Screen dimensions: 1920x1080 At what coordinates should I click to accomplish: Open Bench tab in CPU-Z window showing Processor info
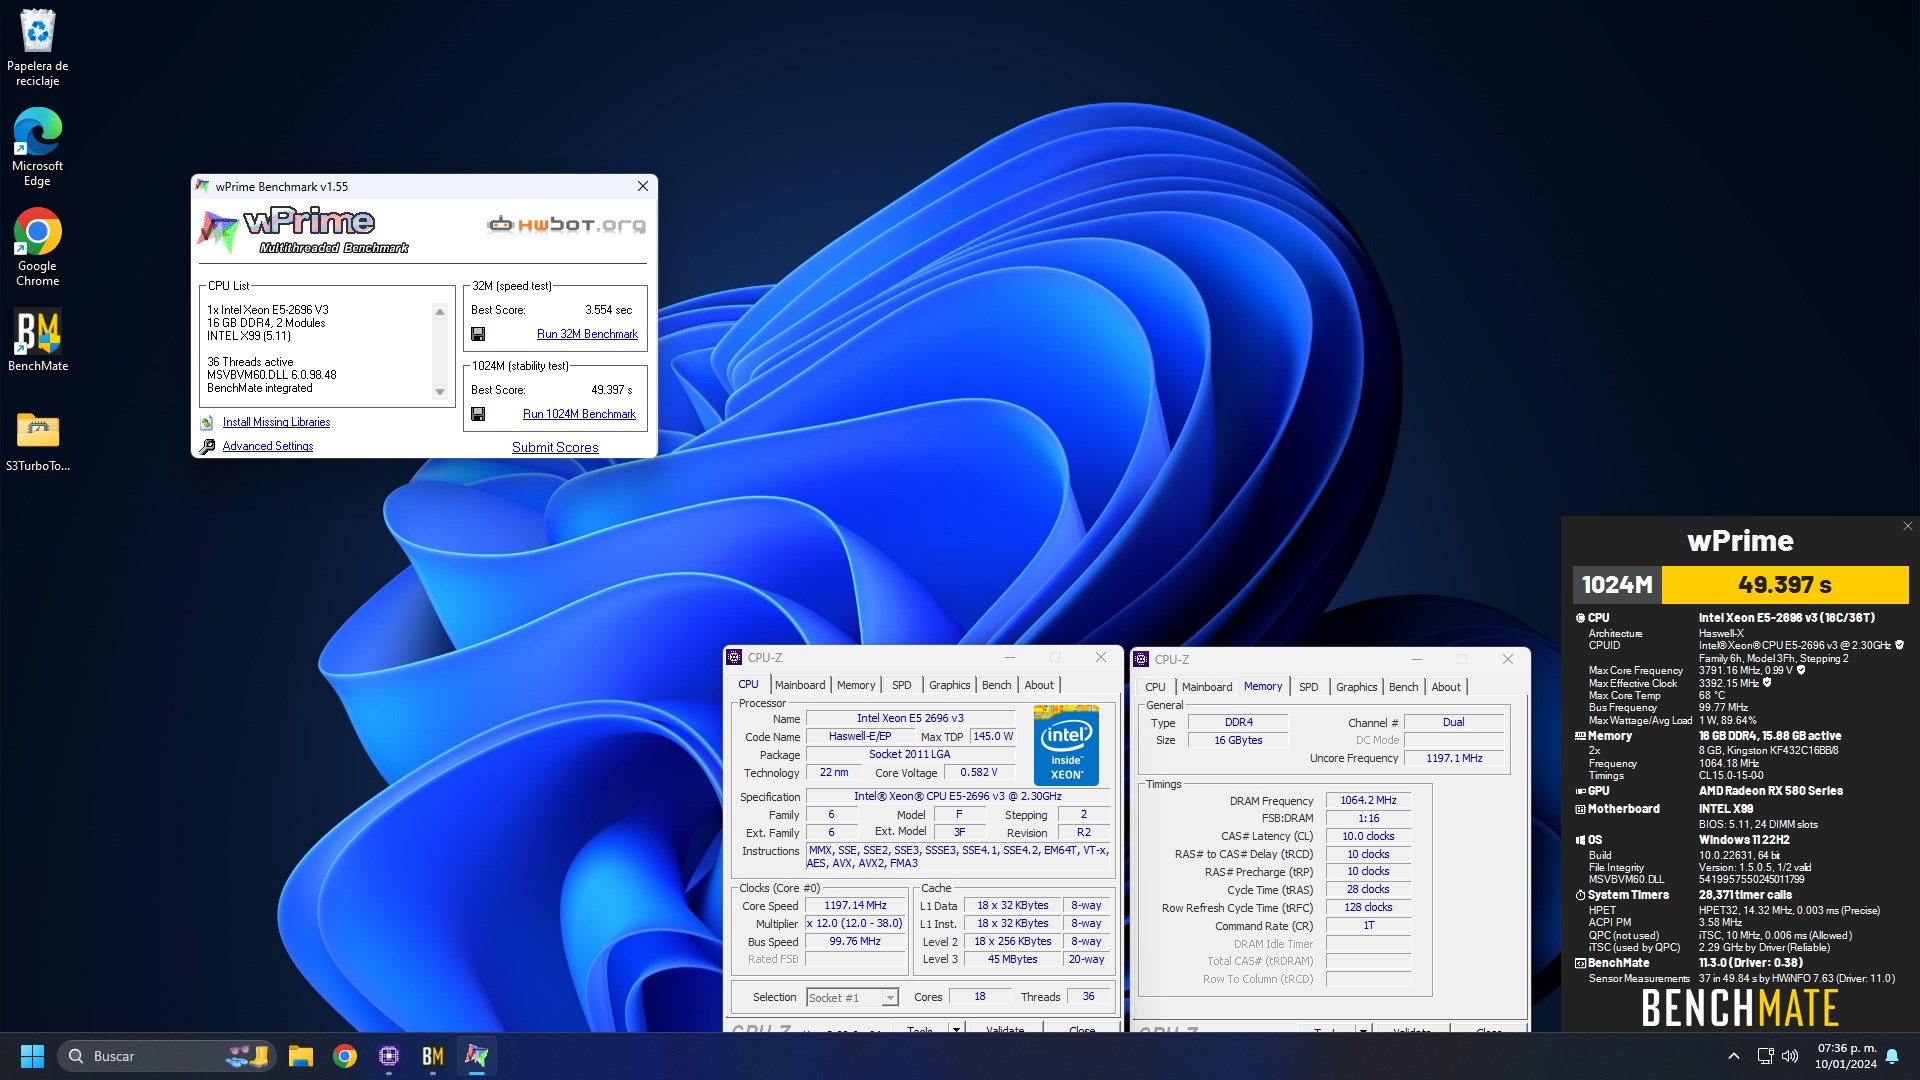coord(997,685)
